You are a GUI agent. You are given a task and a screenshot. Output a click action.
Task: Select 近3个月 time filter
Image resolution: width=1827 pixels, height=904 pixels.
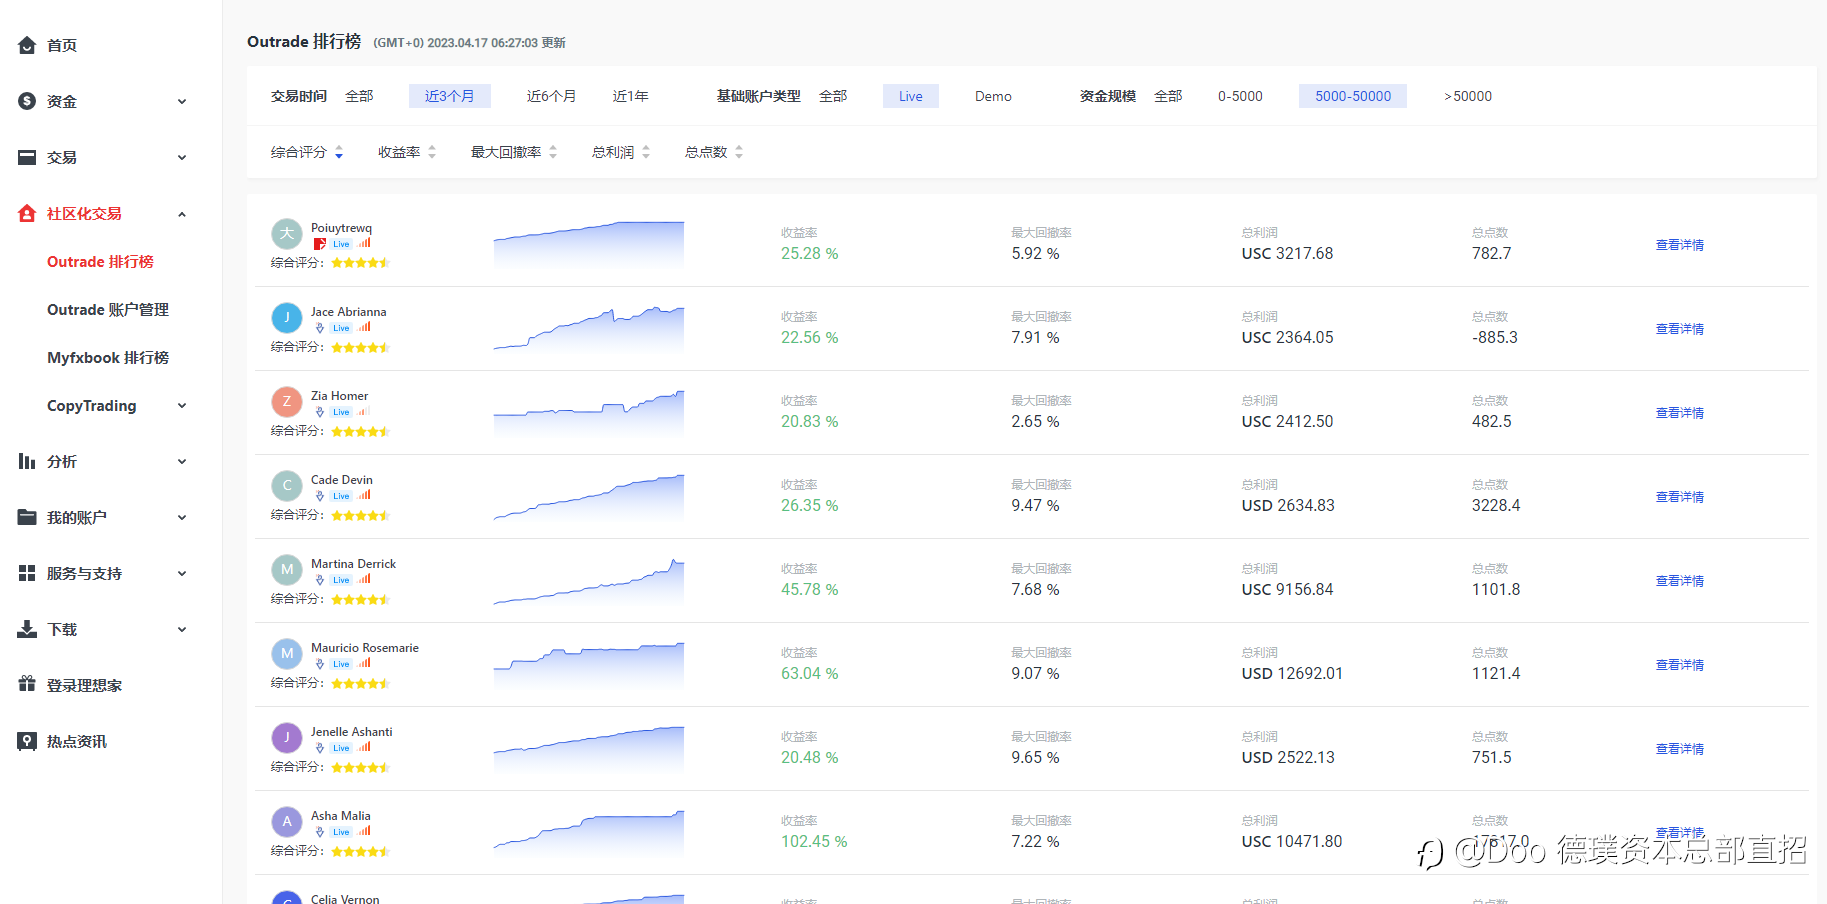pyautogui.click(x=449, y=96)
